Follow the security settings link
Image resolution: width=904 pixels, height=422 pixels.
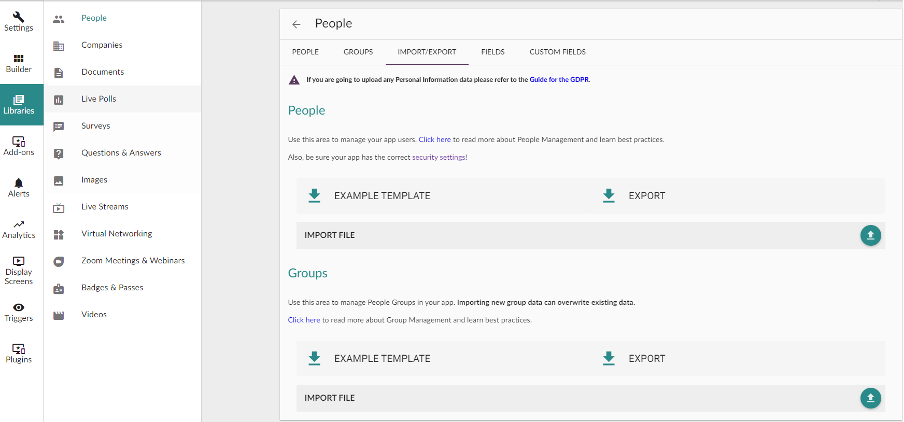tap(439, 158)
